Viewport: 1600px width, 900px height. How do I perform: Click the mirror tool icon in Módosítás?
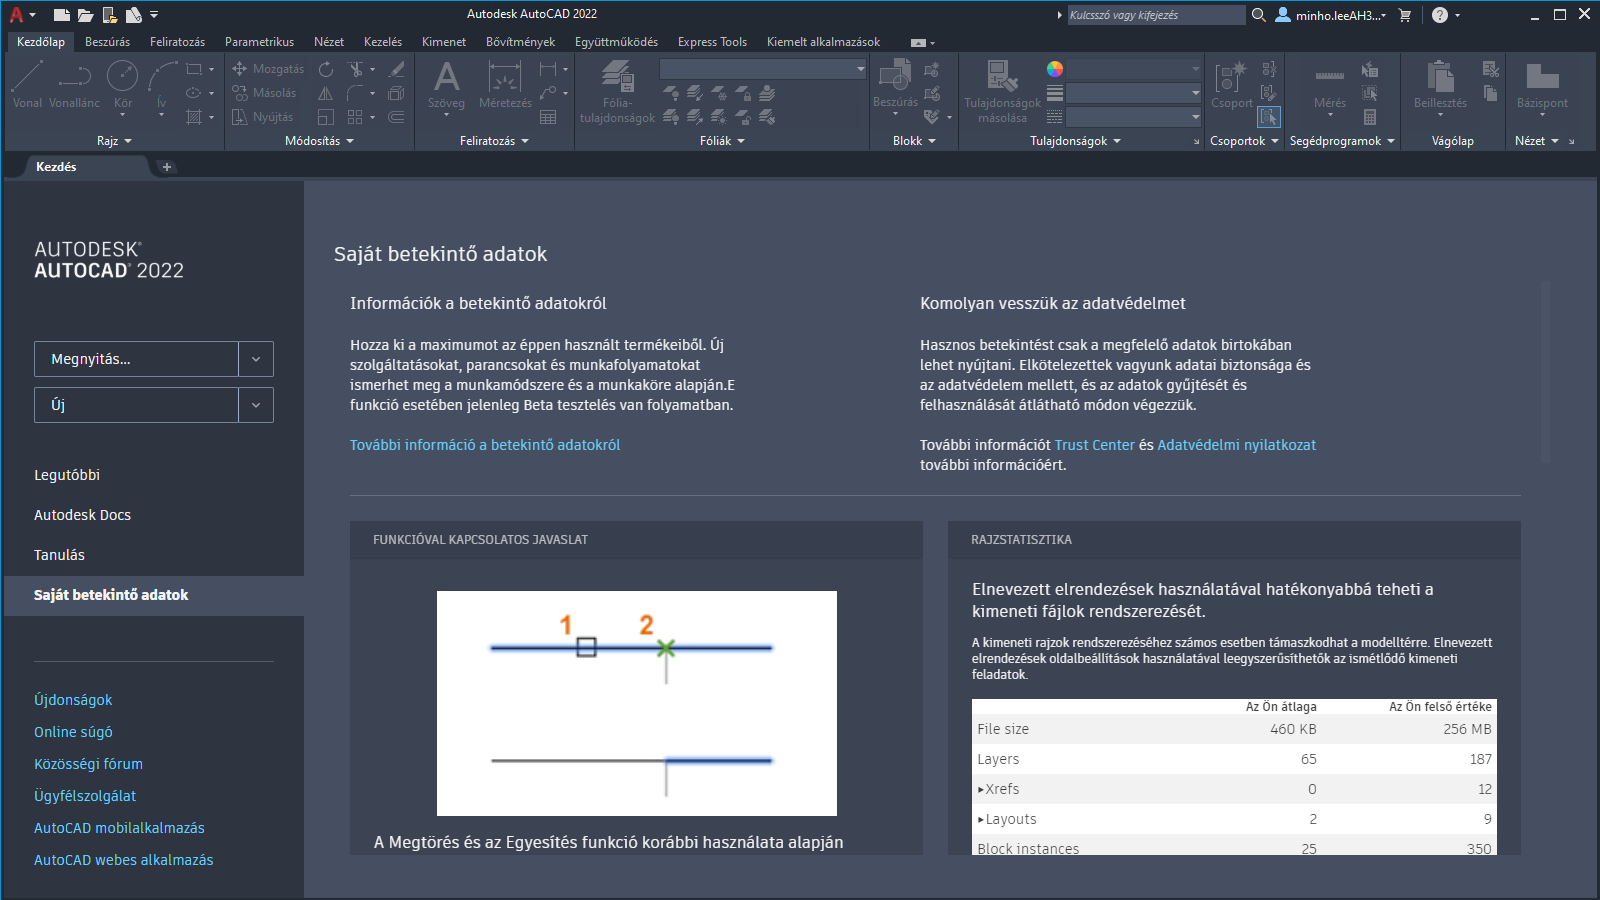[326, 93]
